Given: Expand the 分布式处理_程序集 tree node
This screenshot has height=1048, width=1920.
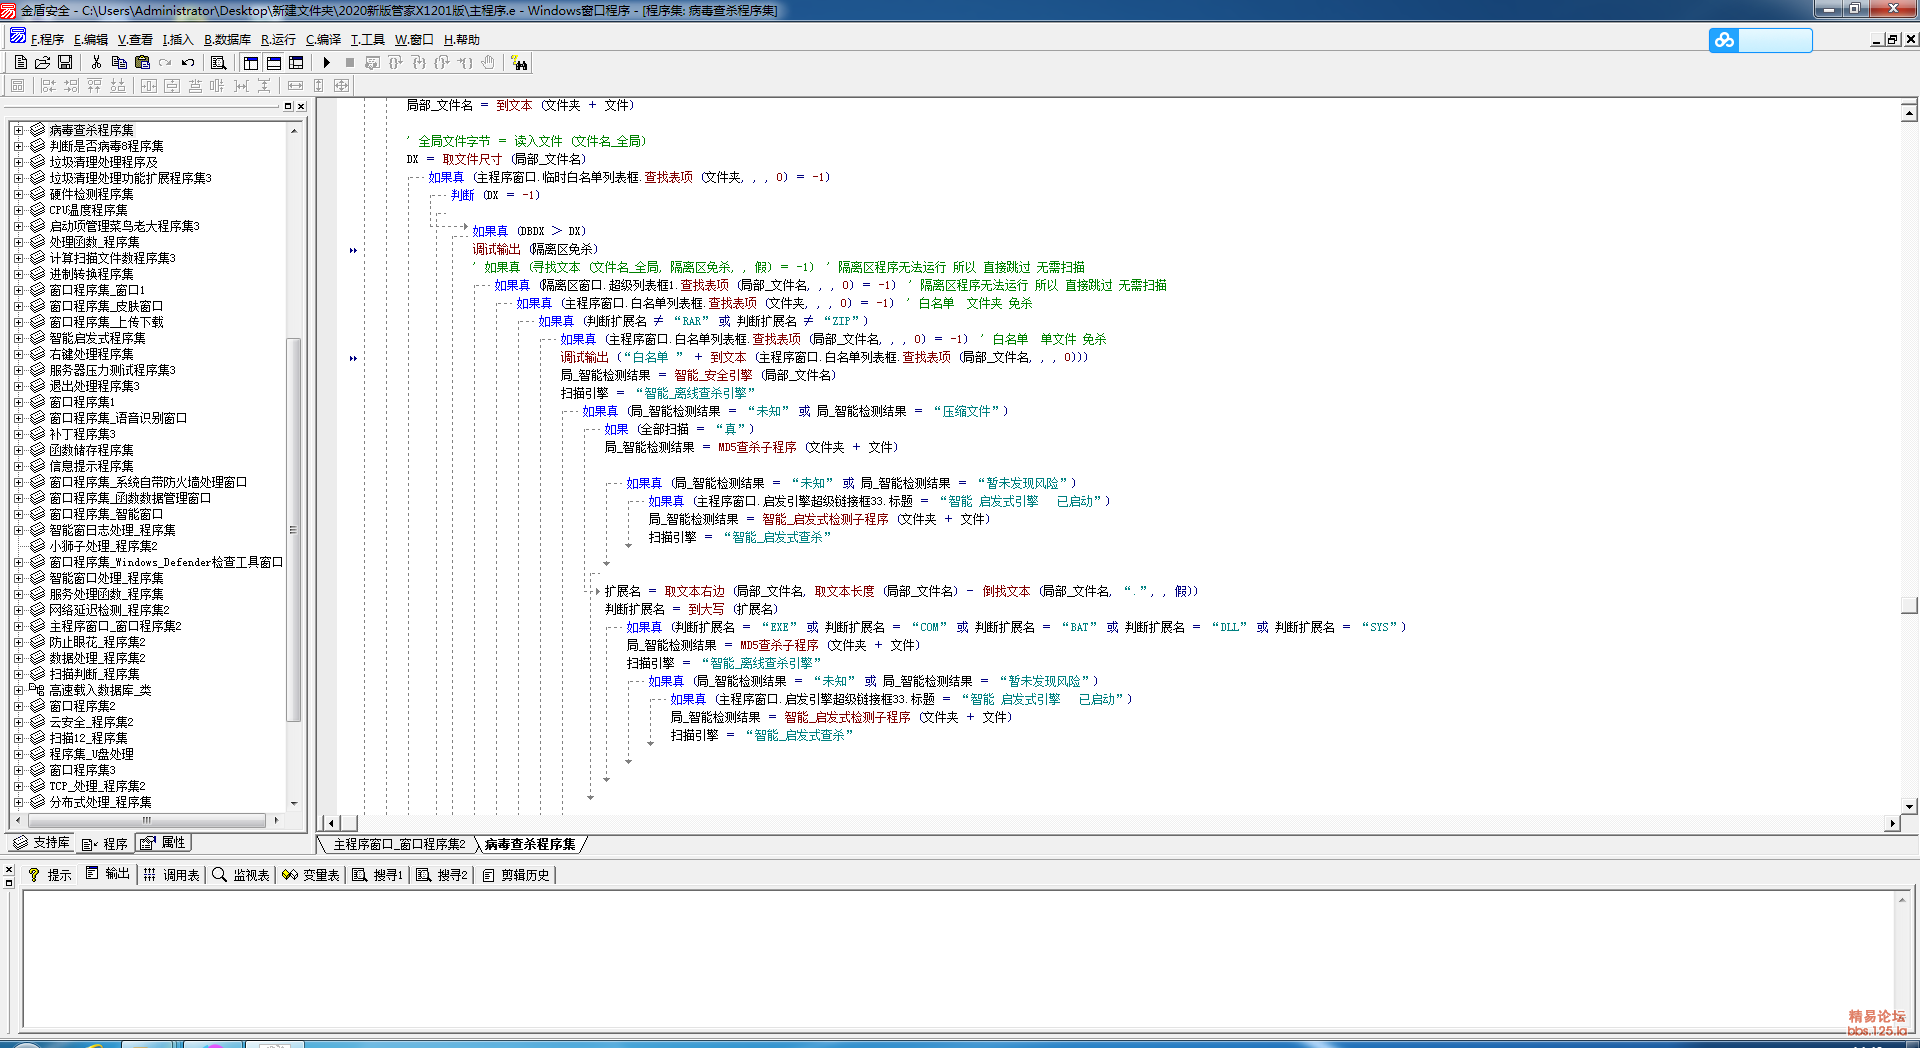Looking at the screenshot, I should [18, 802].
